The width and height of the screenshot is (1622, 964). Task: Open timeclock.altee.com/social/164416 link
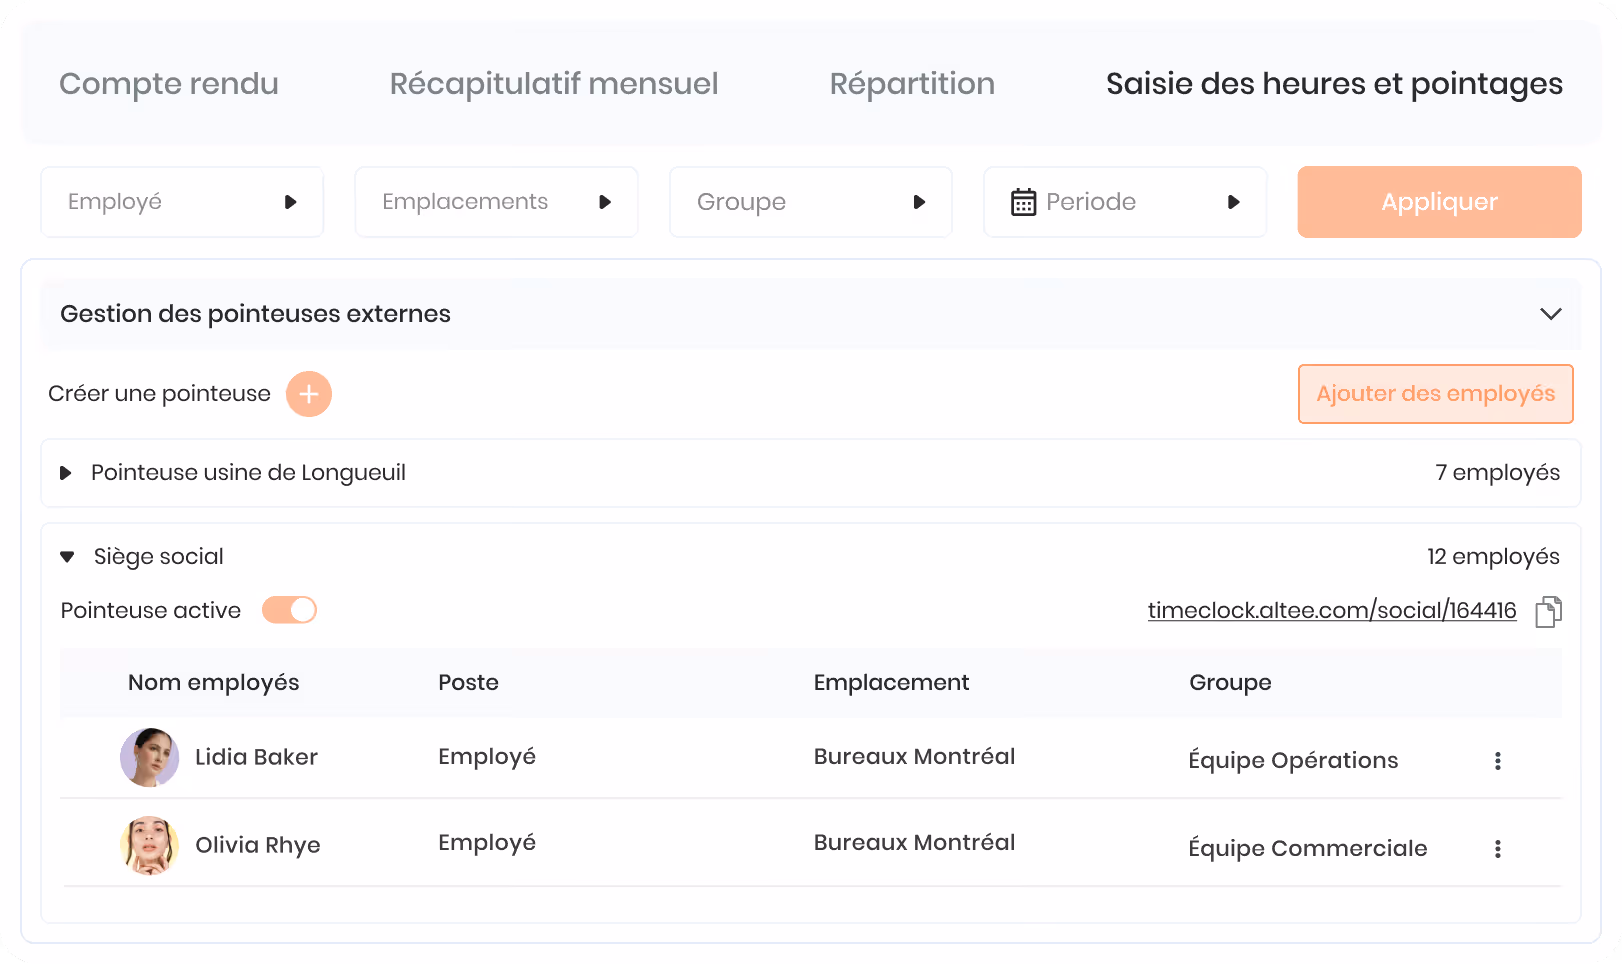point(1332,610)
